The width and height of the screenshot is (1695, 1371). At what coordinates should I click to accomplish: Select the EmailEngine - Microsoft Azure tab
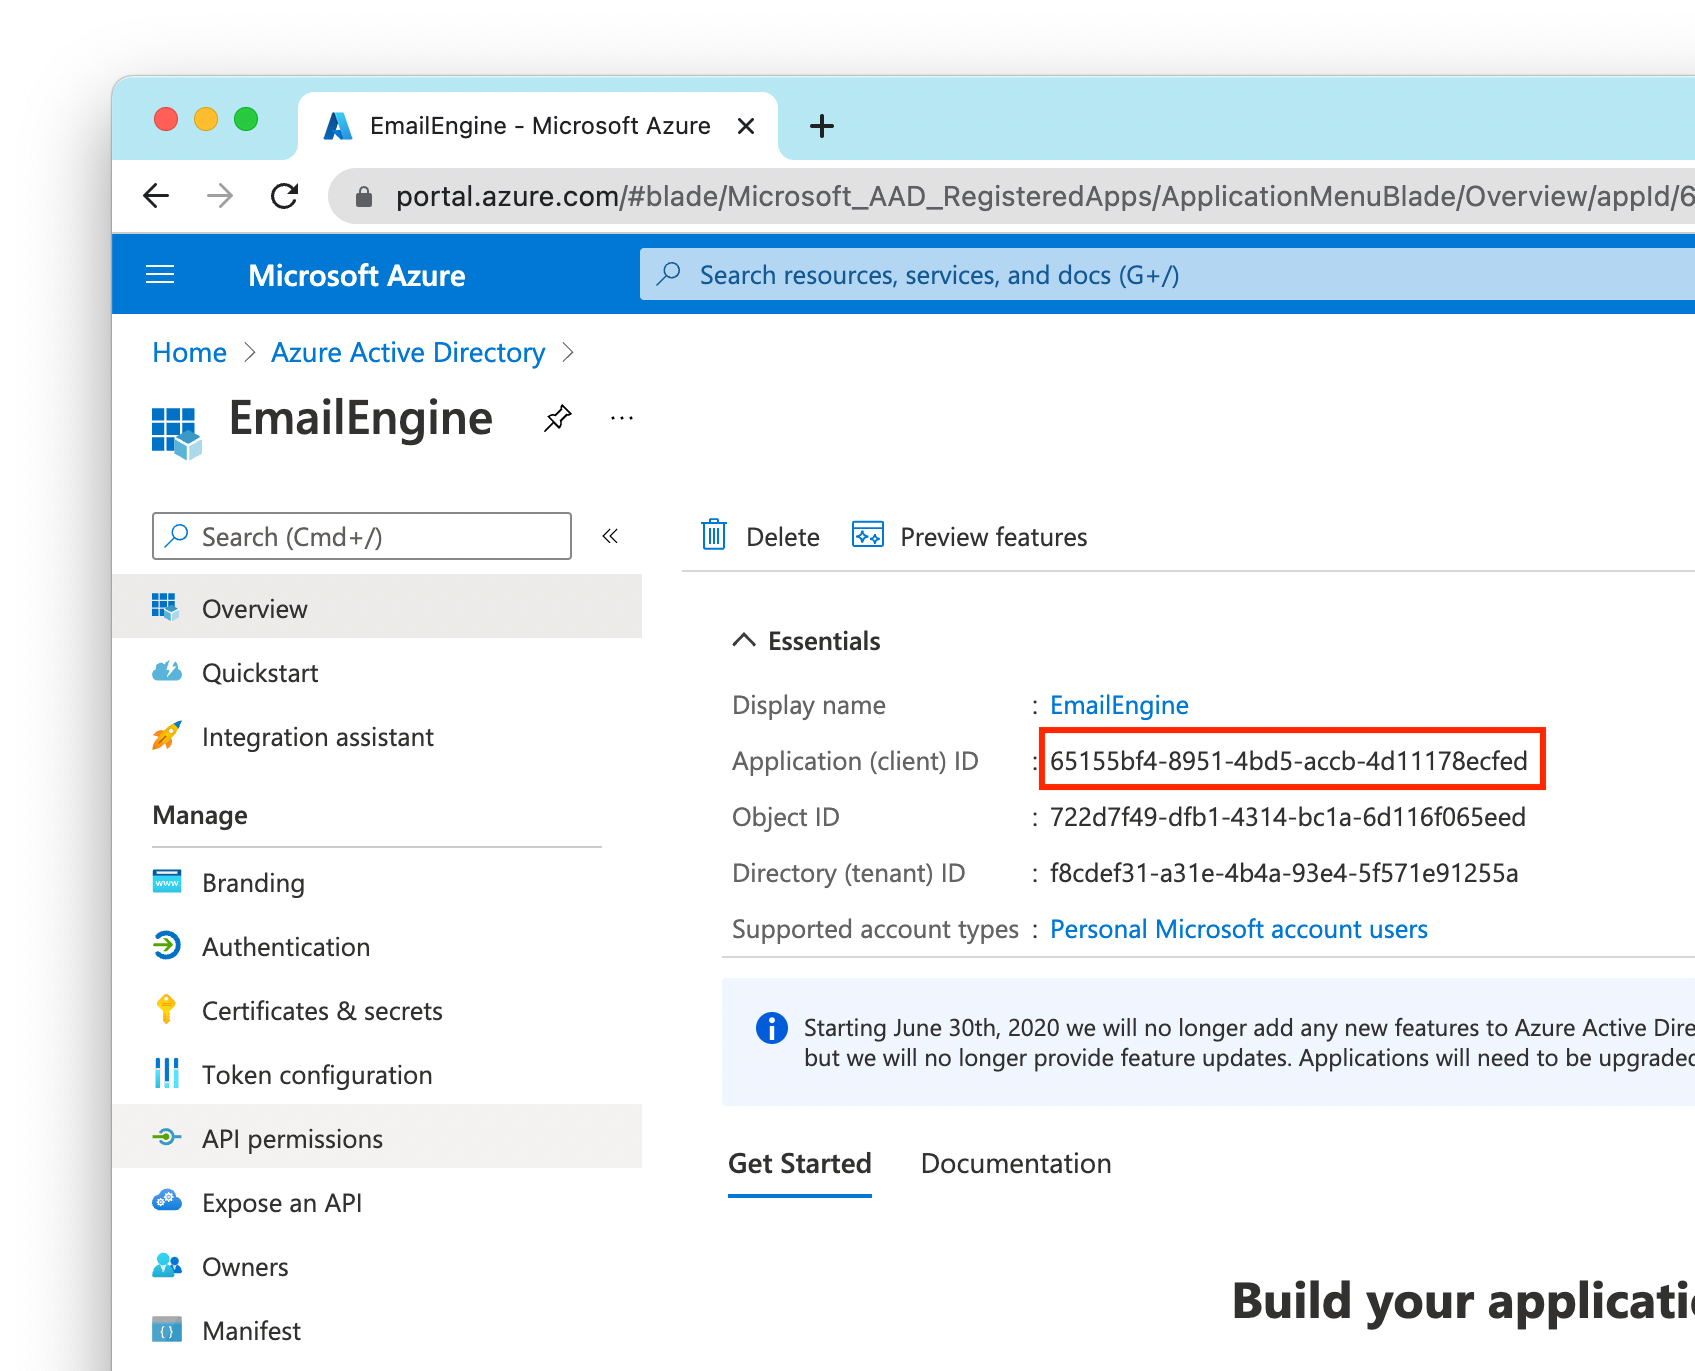point(538,126)
